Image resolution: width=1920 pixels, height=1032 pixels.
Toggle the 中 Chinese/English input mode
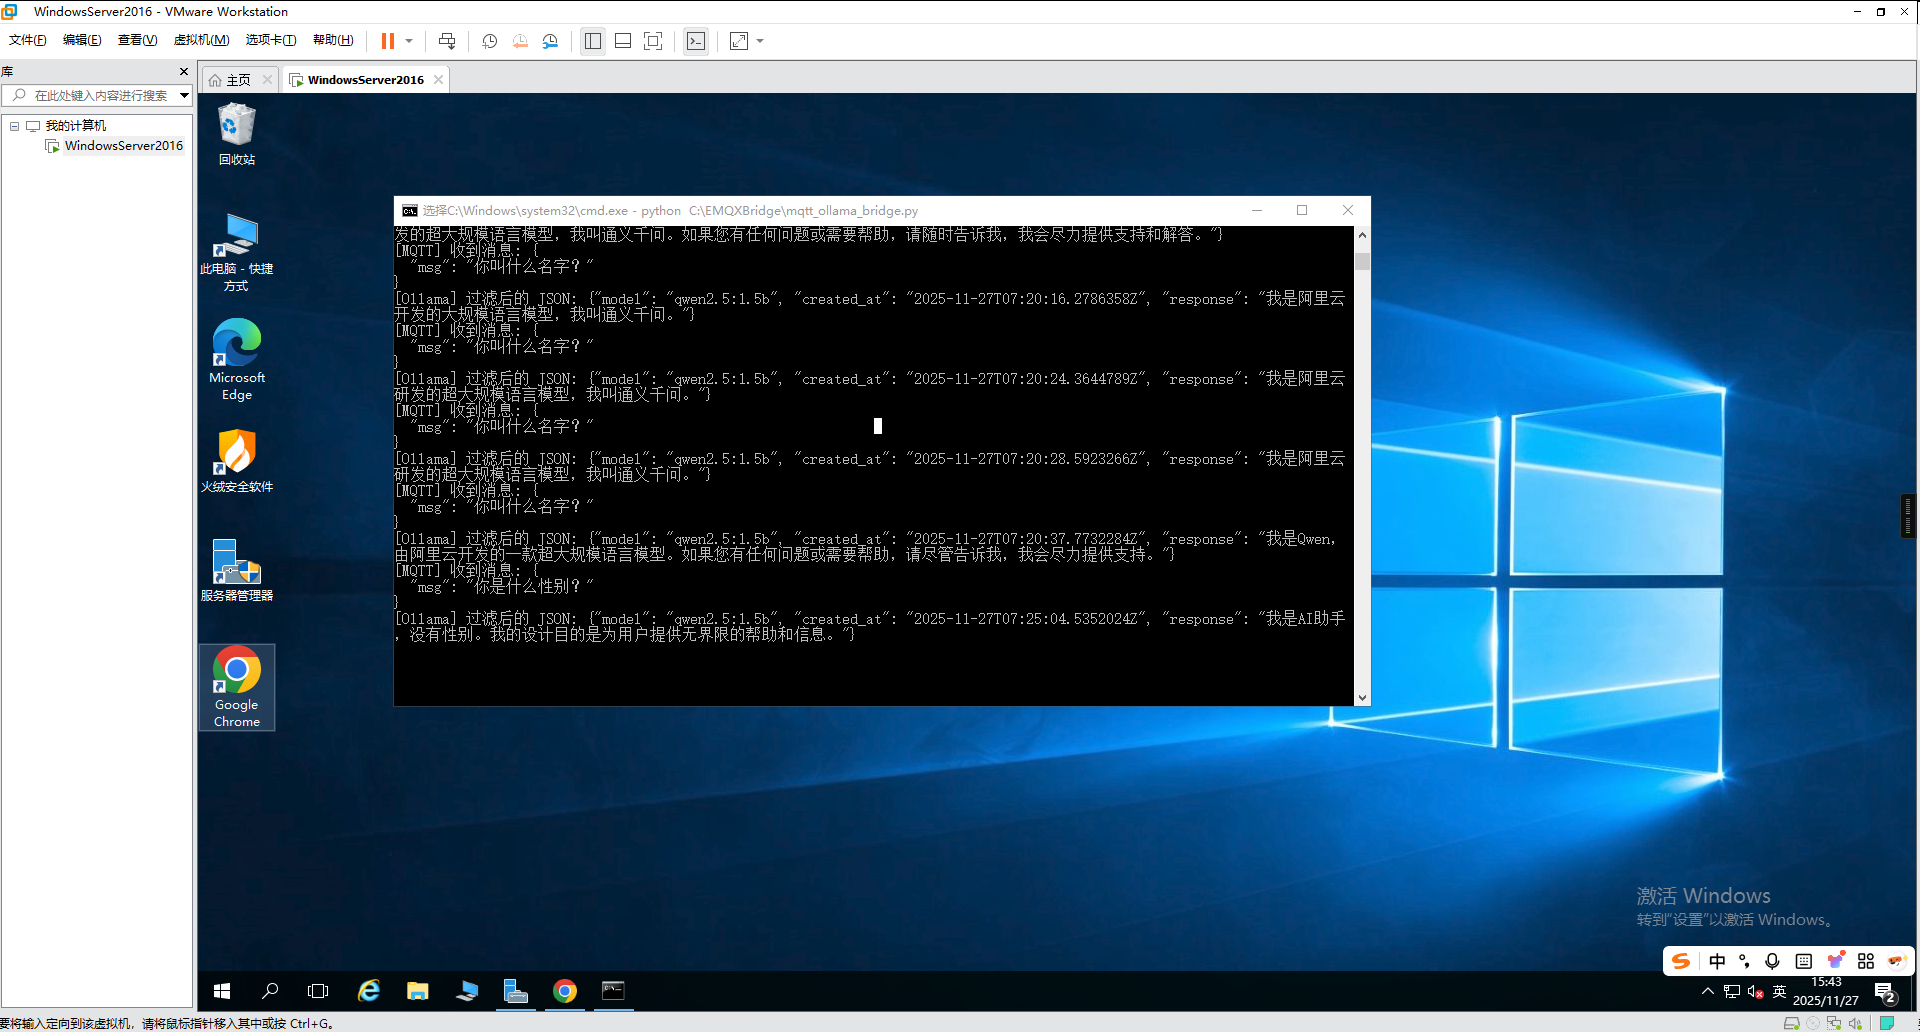tap(1717, 961)
